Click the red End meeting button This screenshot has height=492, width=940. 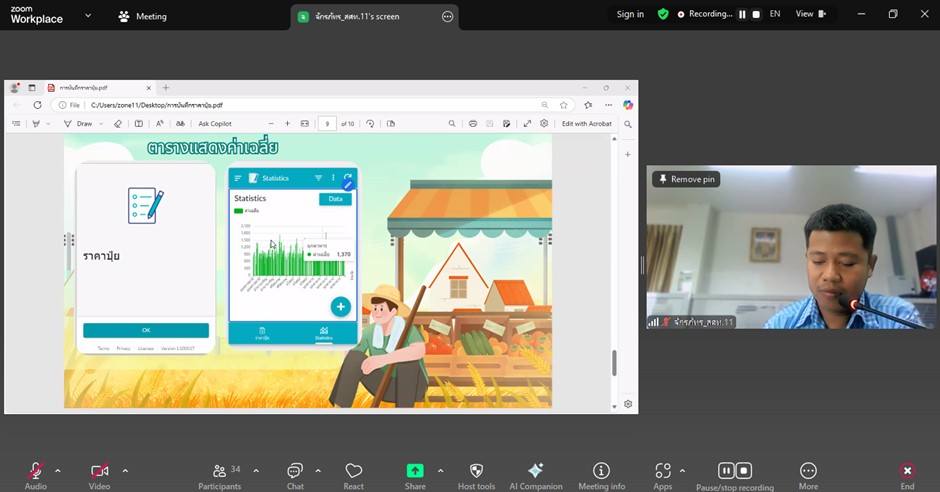point(907,471)
